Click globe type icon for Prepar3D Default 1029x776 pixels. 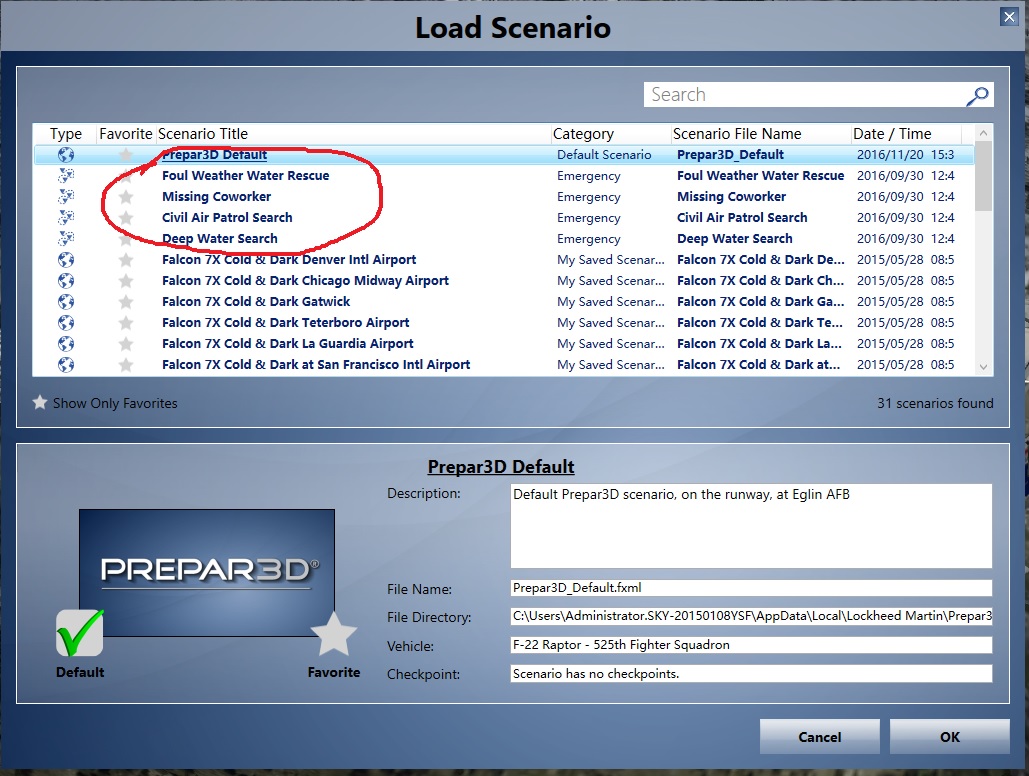pyautogui.click(x=66, y=155)
